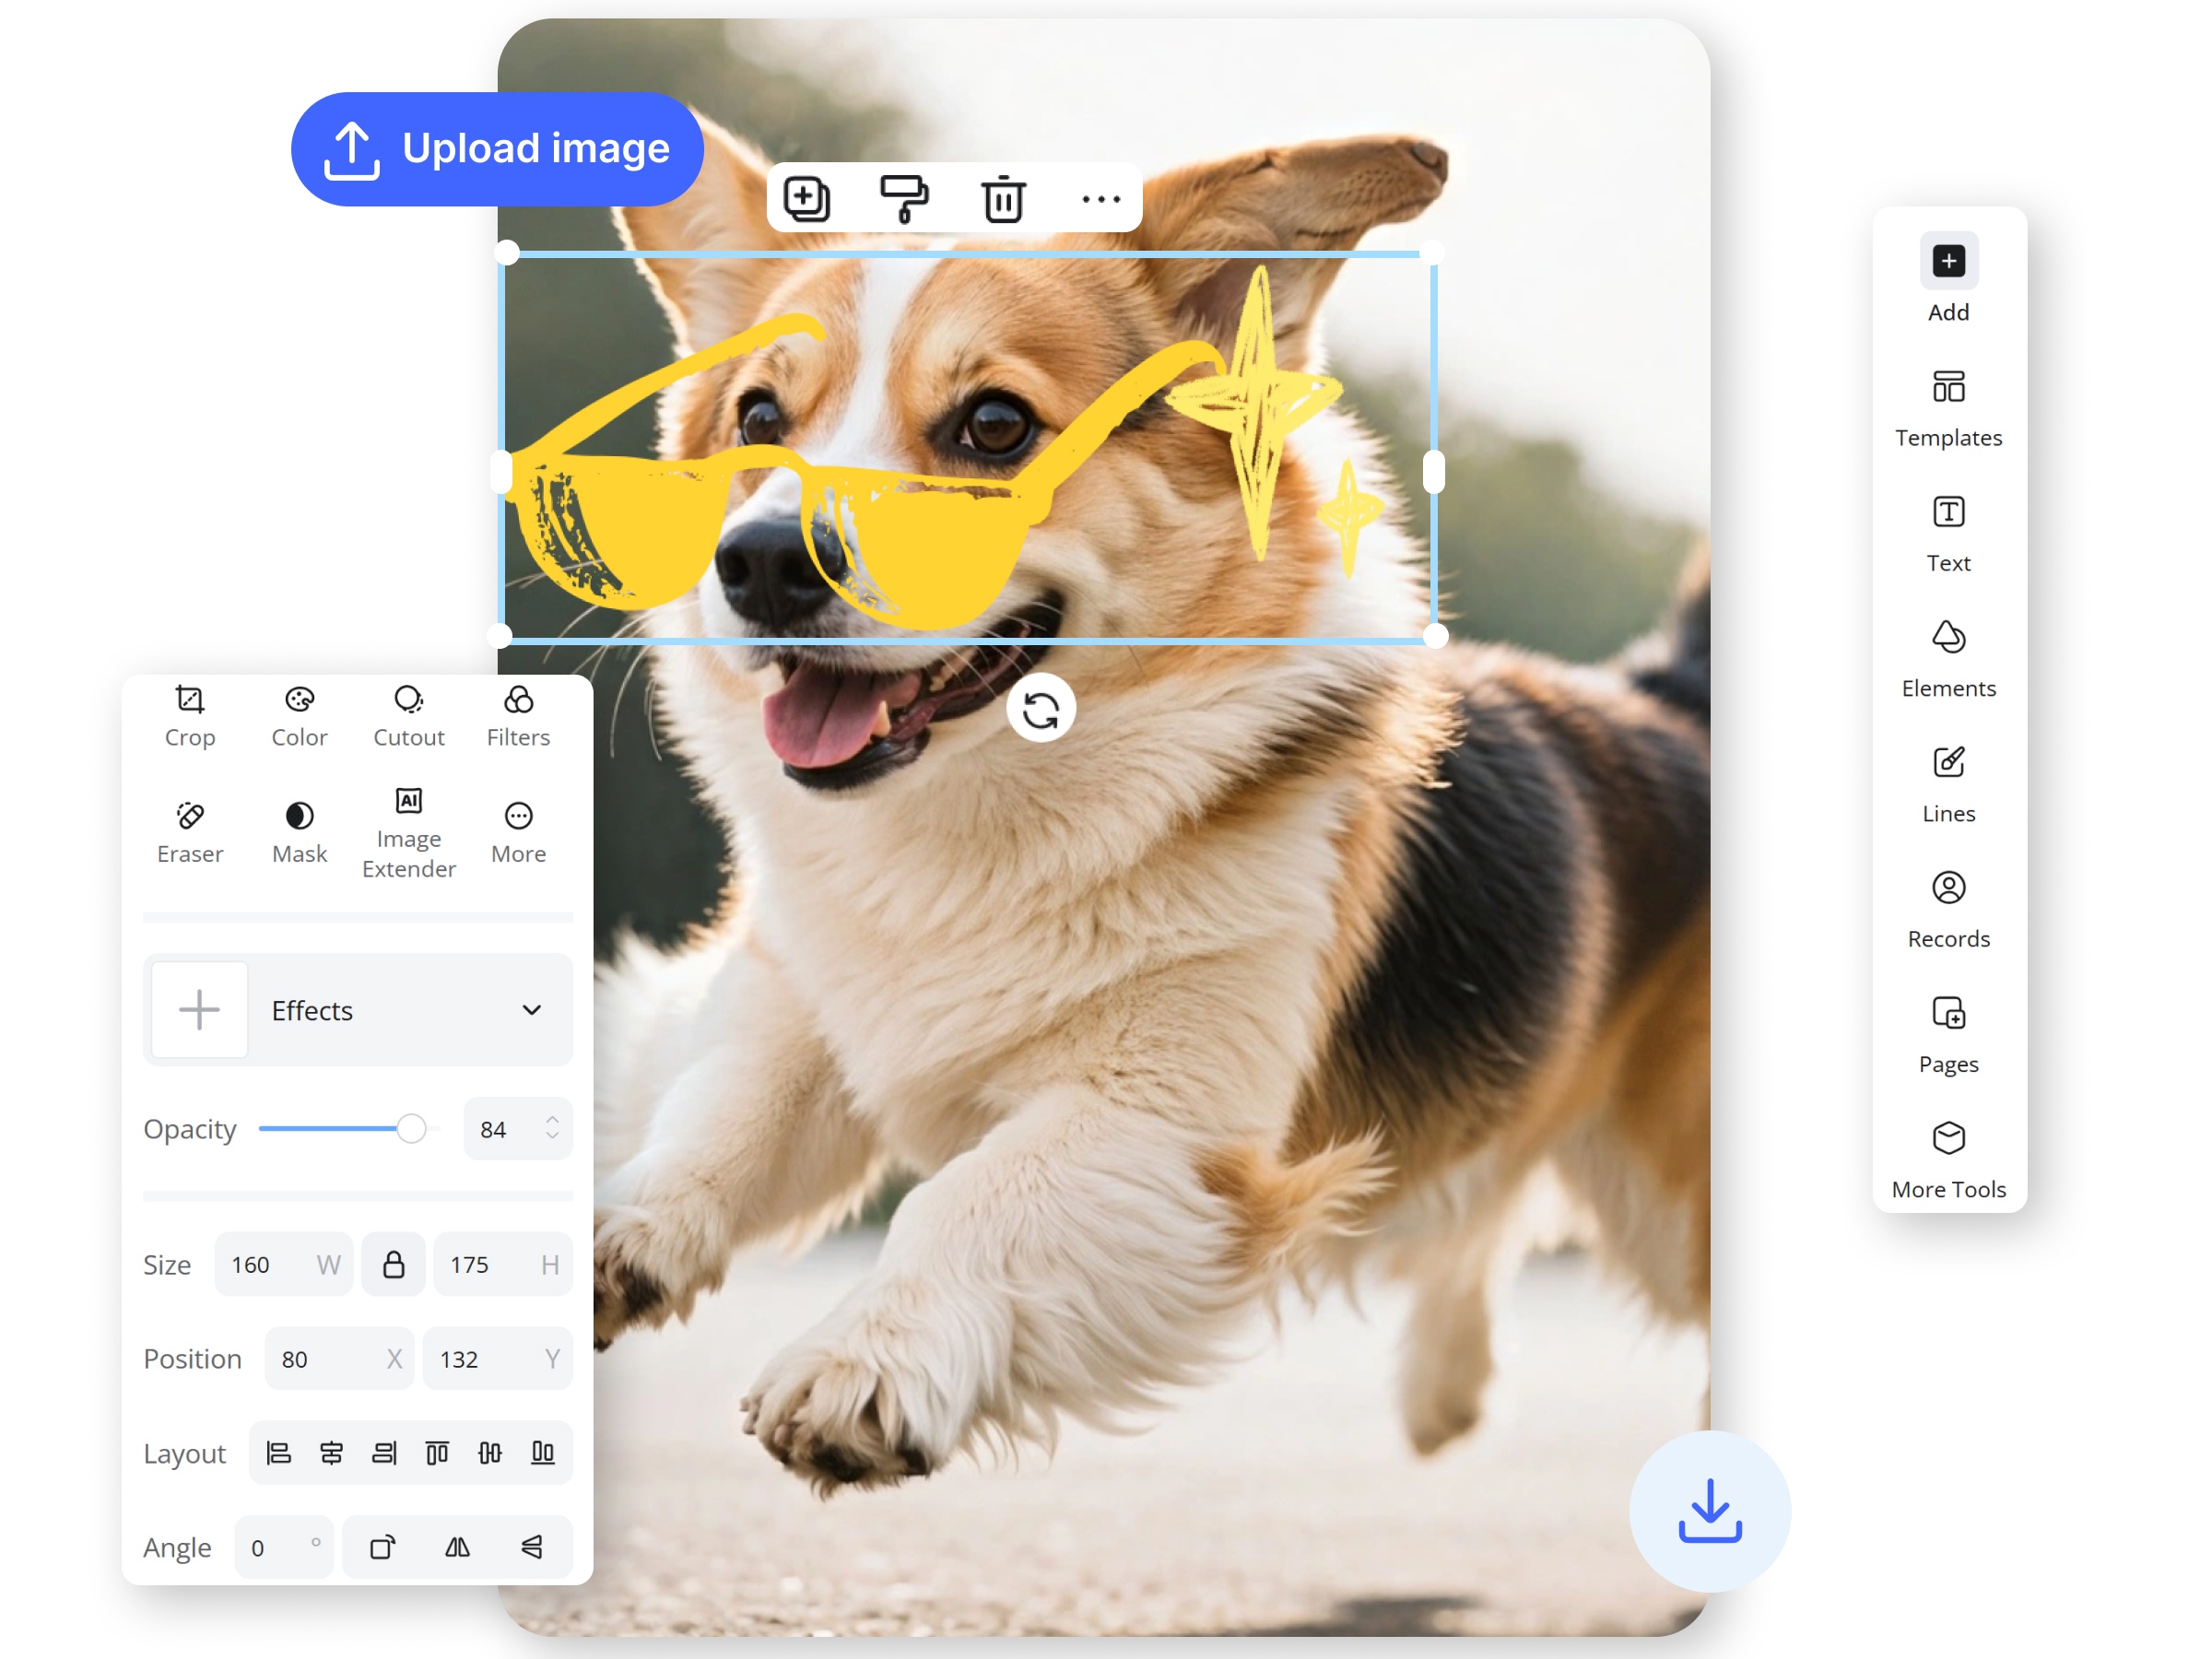Align element to horizontal center
The width and height of the screenshot is (2212, 1659).
[x=331, y=1452]
